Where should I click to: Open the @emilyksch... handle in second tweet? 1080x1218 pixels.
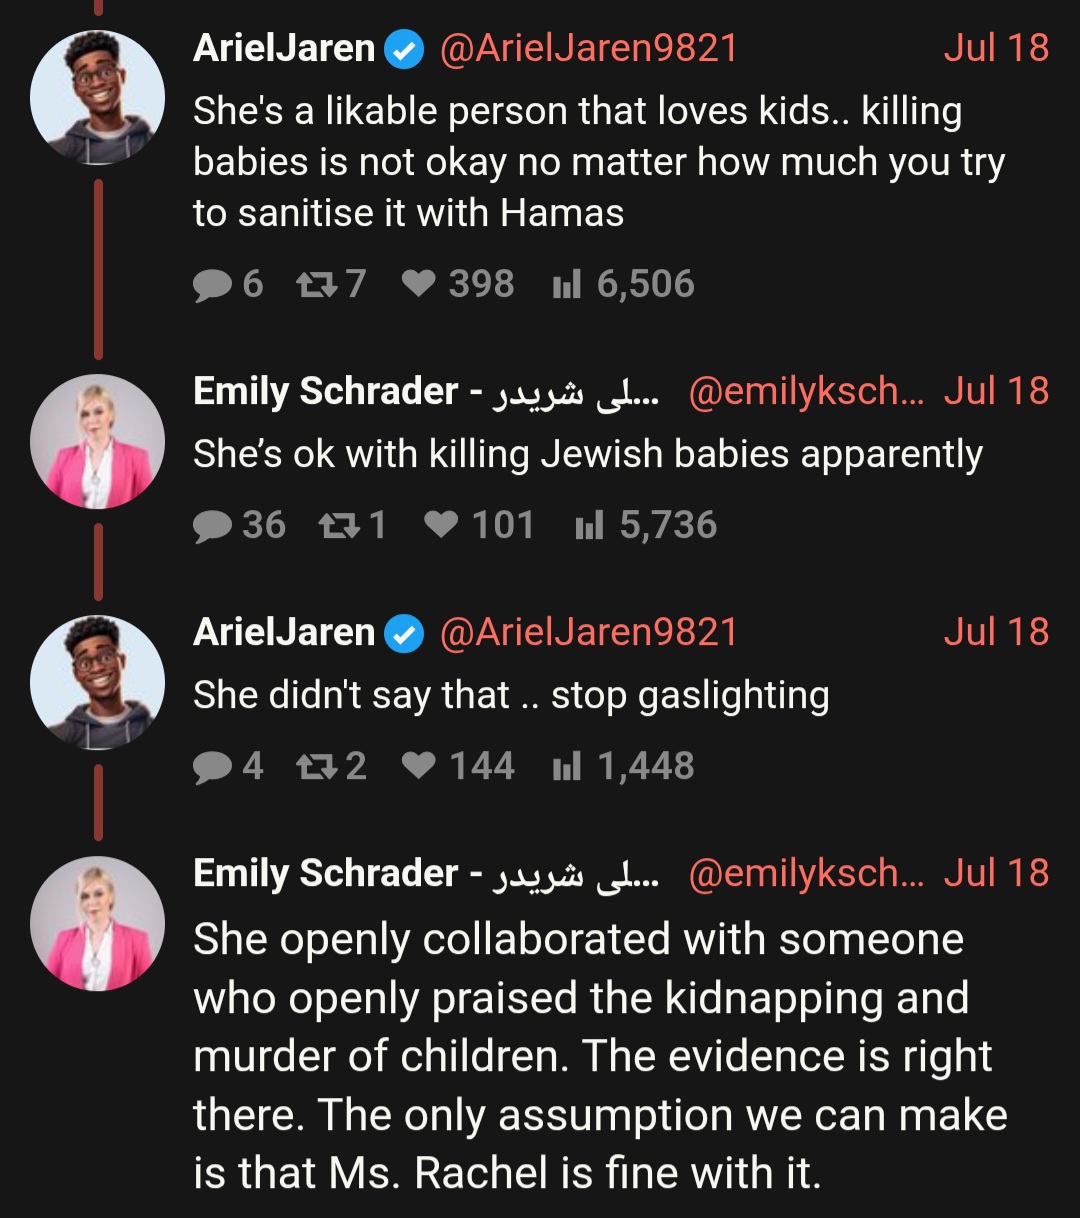click(x=806, y=392)
